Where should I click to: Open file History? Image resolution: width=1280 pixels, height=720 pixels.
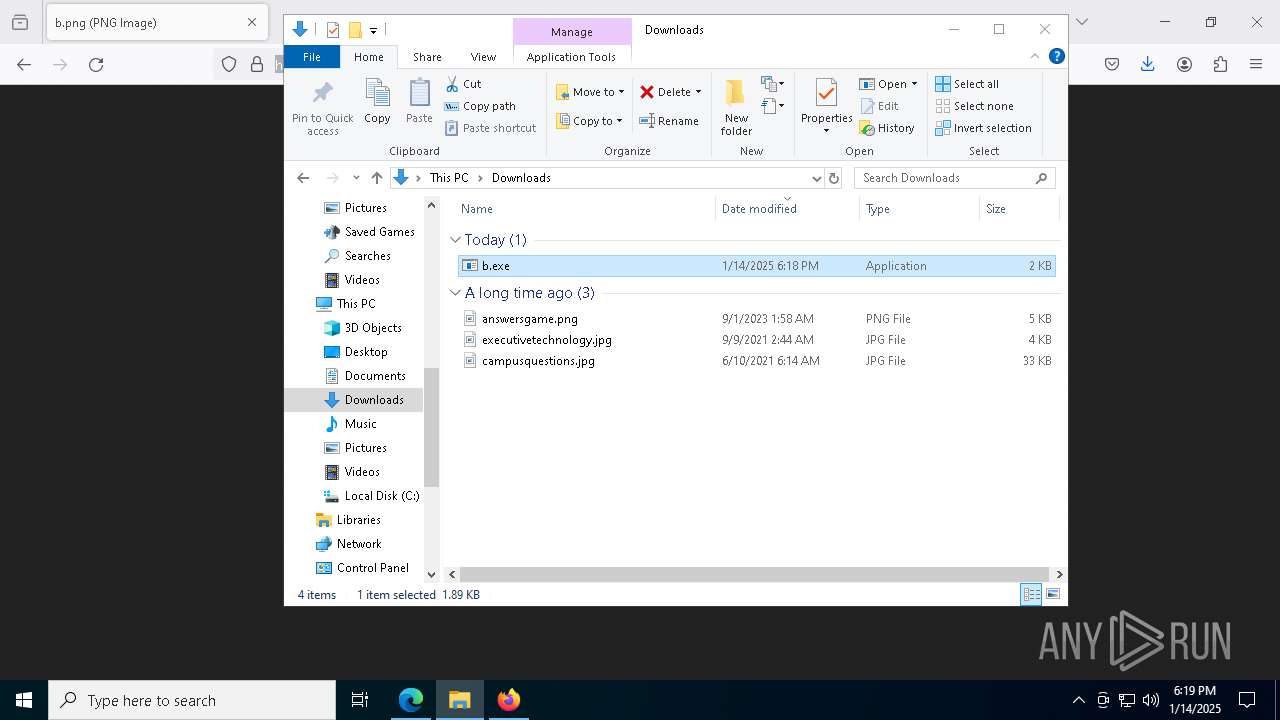tap(887, 128)
